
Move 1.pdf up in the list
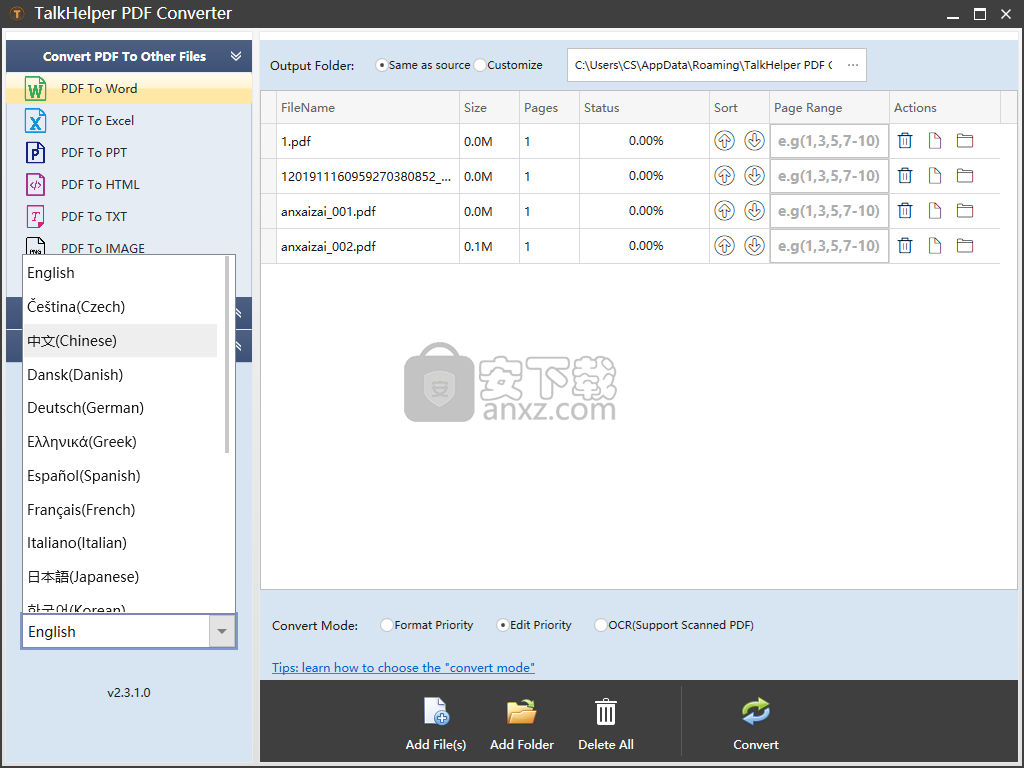(x=724, y=140)
